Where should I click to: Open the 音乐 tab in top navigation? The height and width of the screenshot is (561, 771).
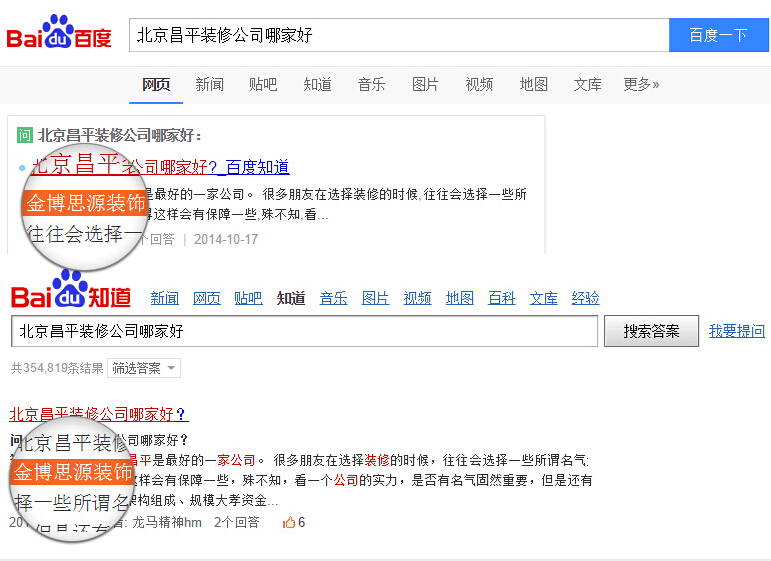pyautogui.click(x=371, y=85)
